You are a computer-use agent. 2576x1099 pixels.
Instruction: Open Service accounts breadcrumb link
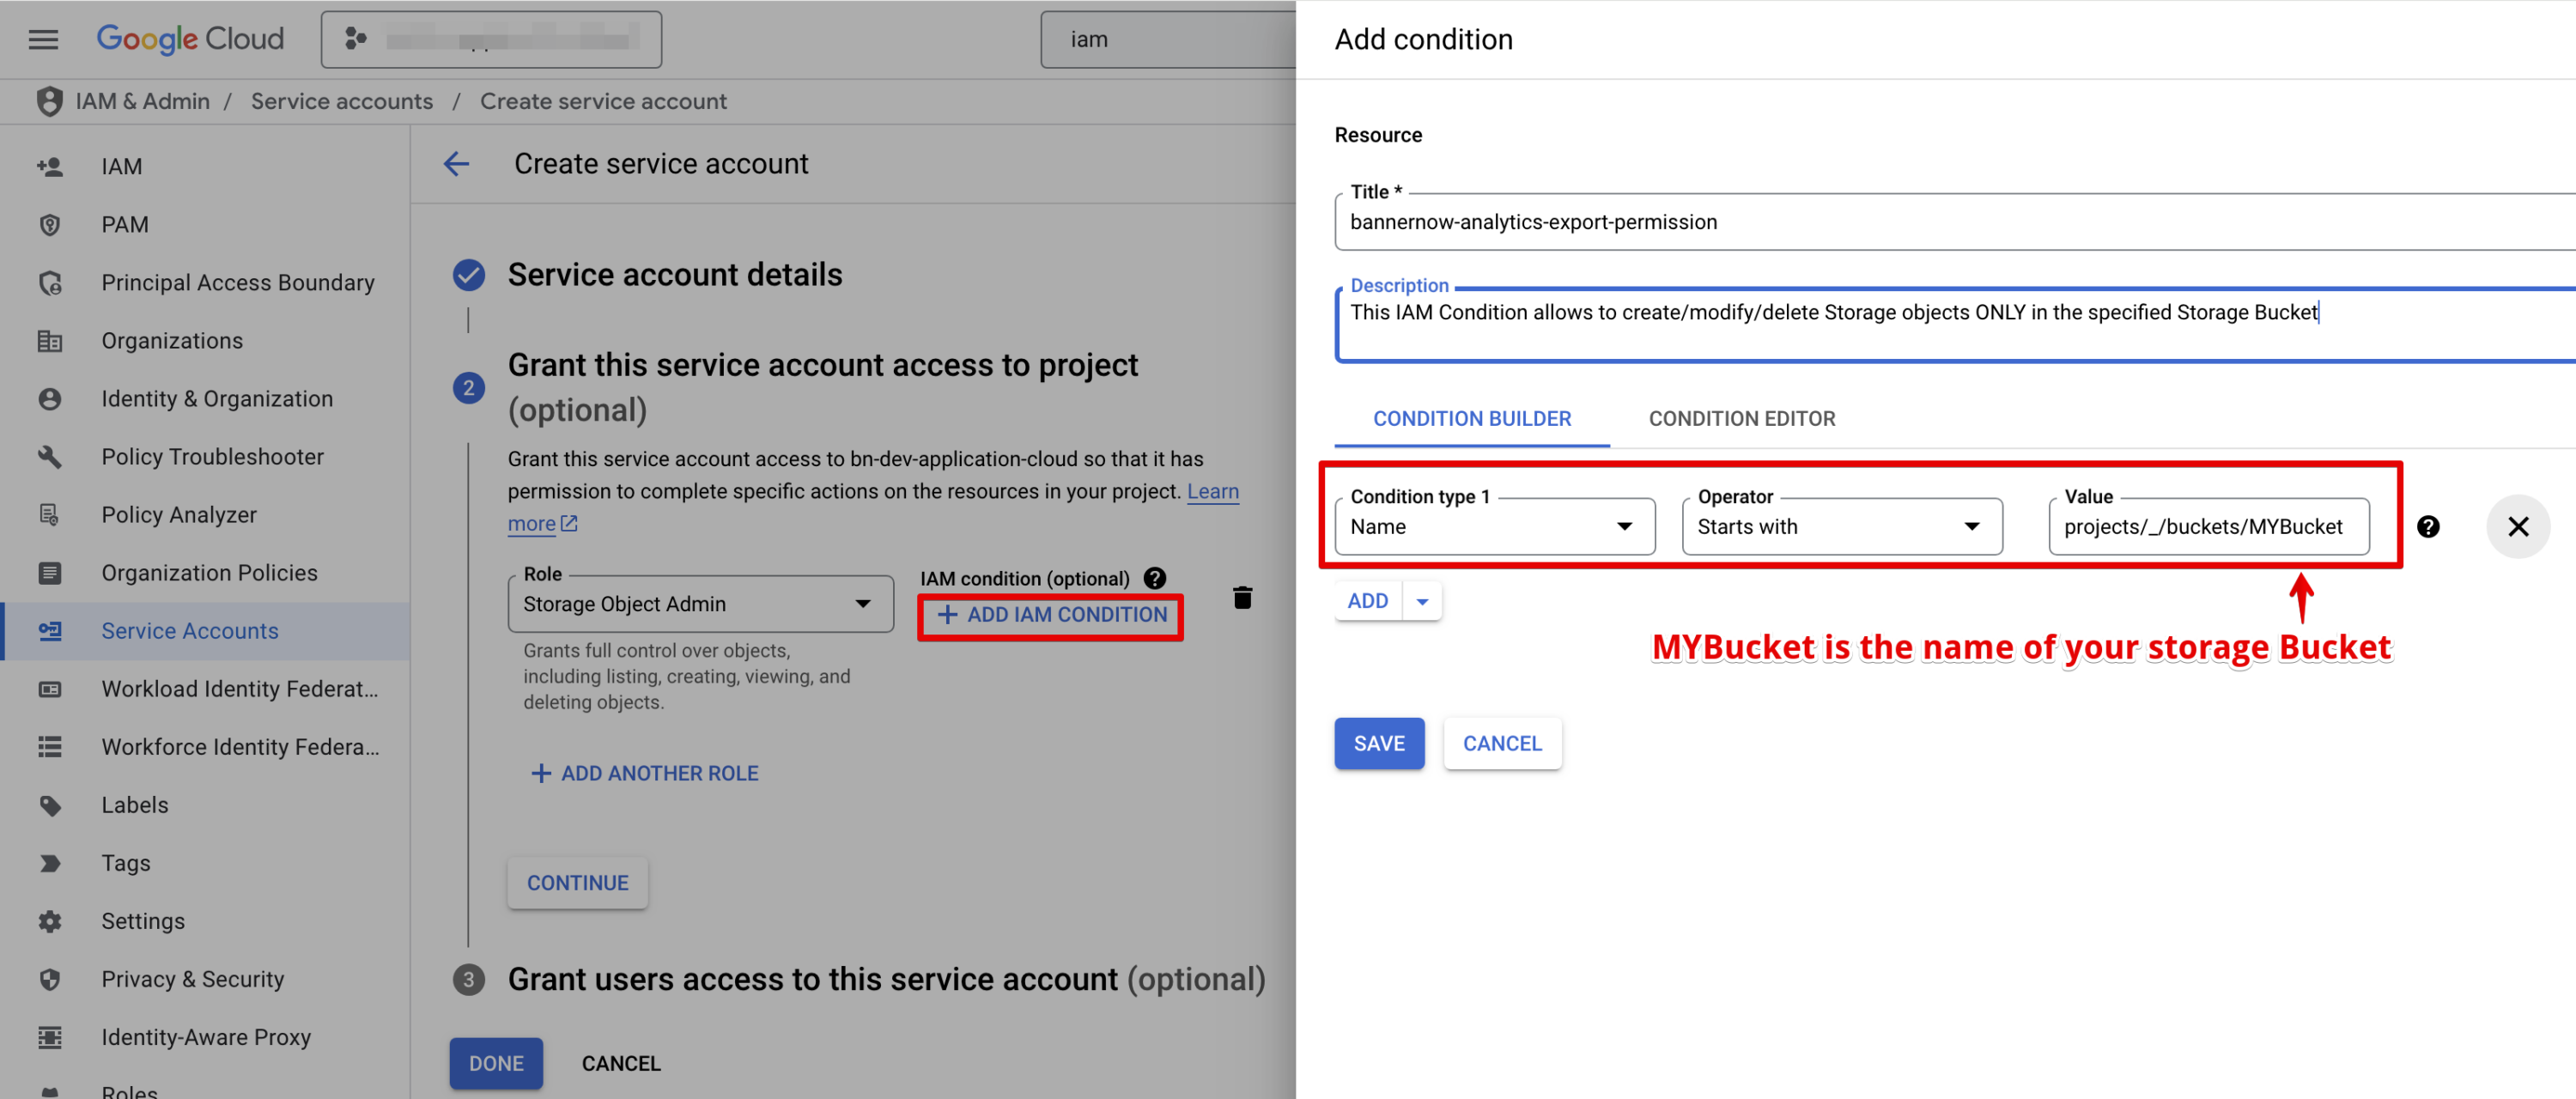341,101
